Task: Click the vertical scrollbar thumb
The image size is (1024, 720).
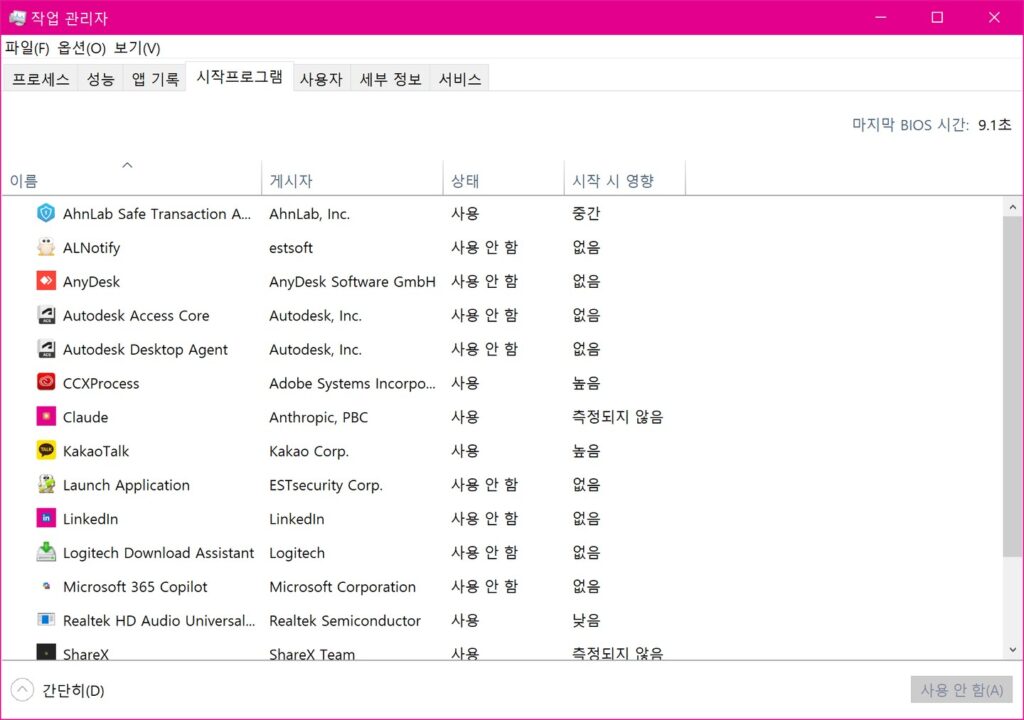Action: coord(1013,387)
